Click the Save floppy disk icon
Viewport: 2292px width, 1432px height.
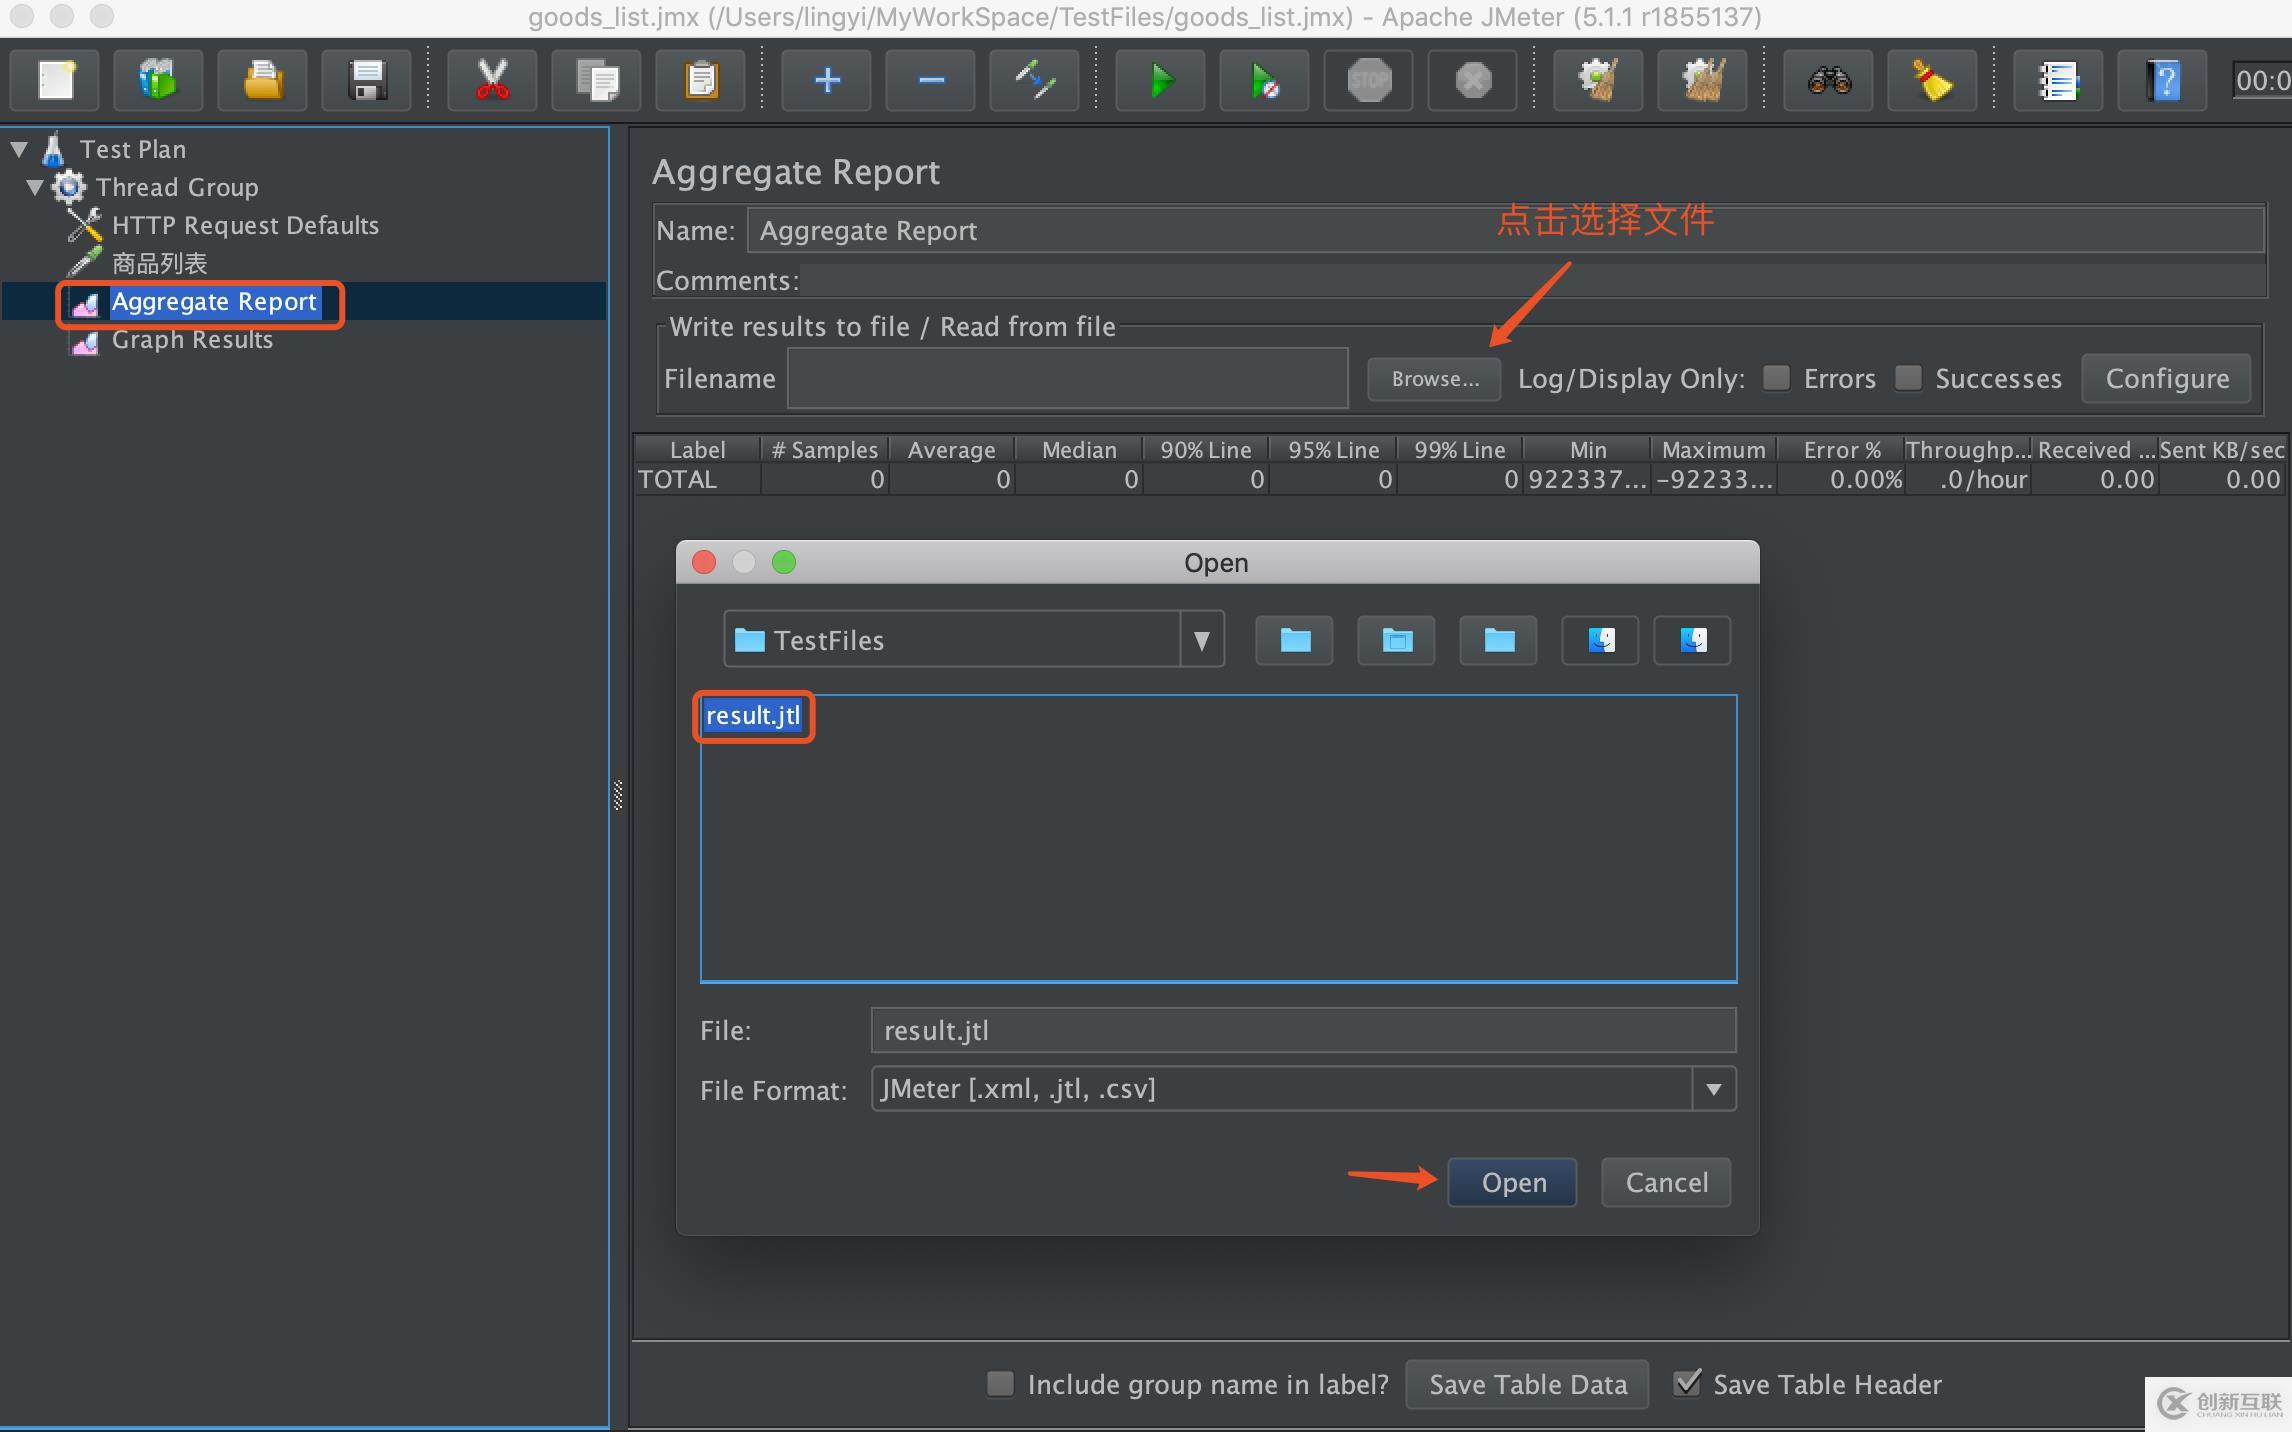point(367,80)
